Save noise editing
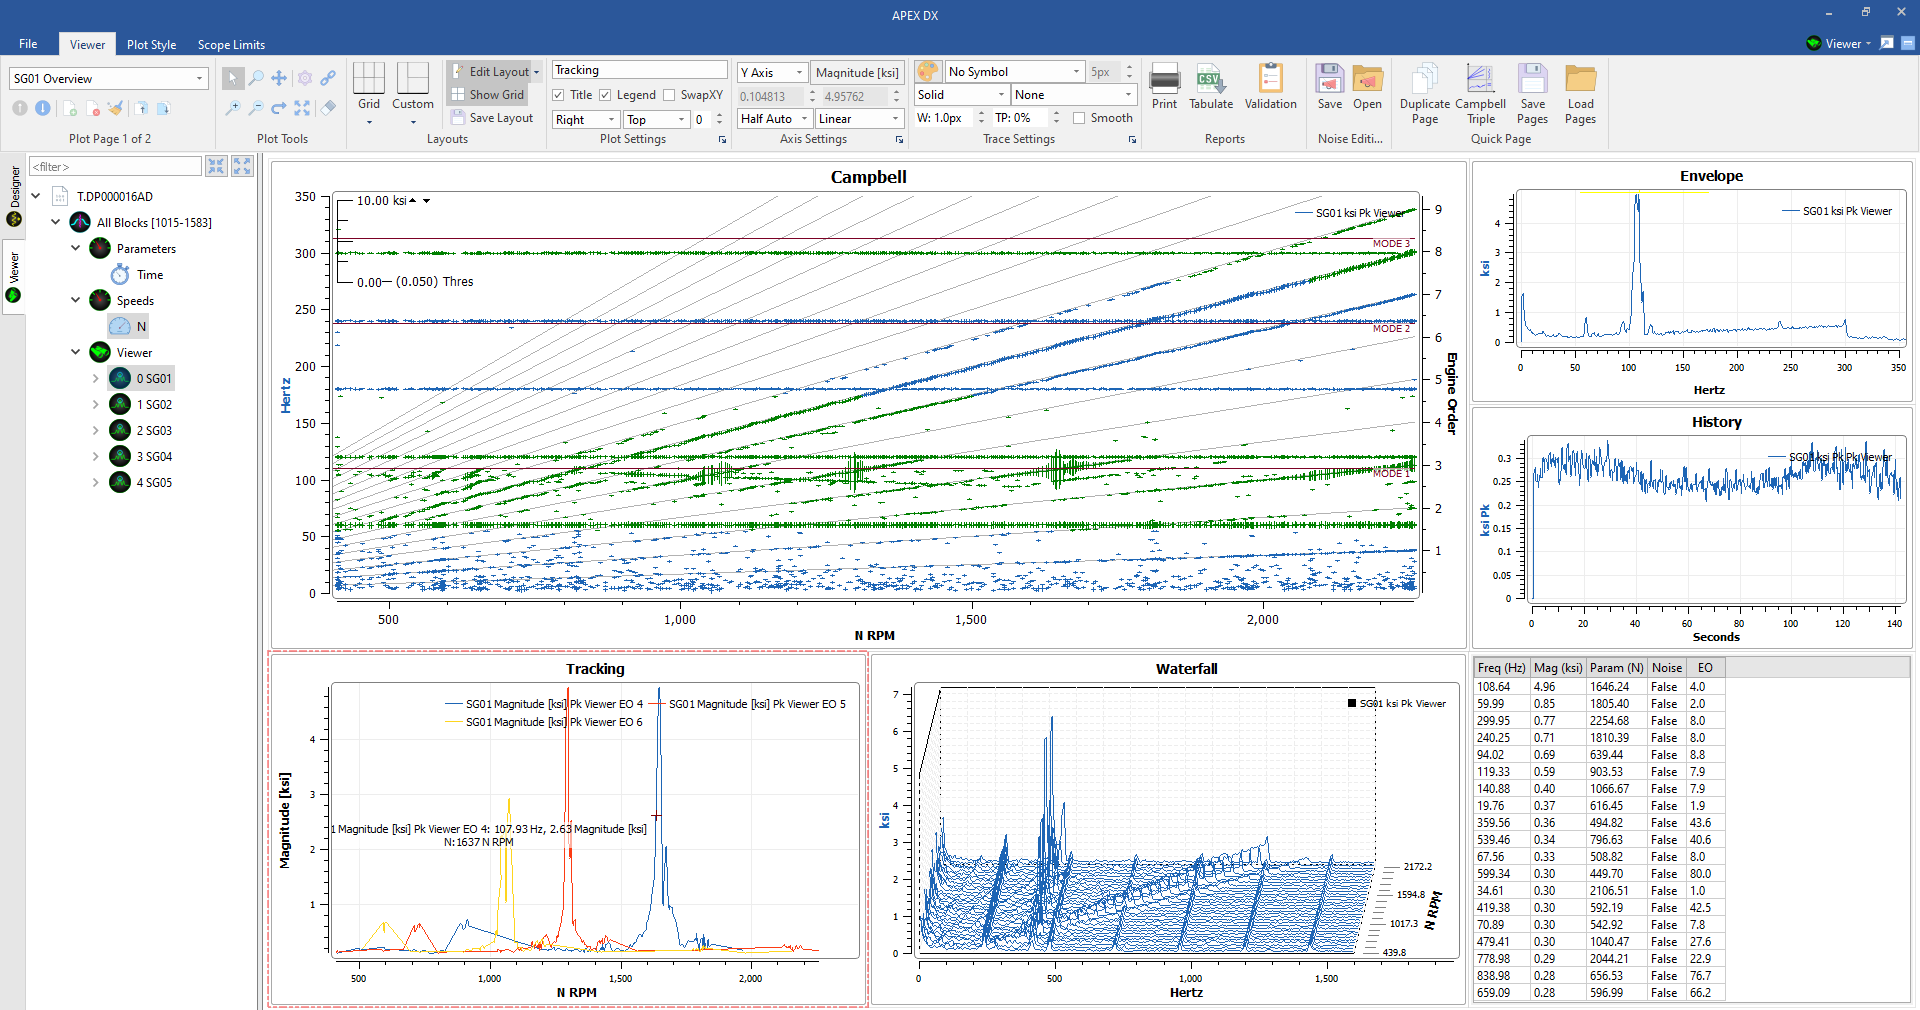This screenshot has height=1010, width=1920. pos(1330,86)
